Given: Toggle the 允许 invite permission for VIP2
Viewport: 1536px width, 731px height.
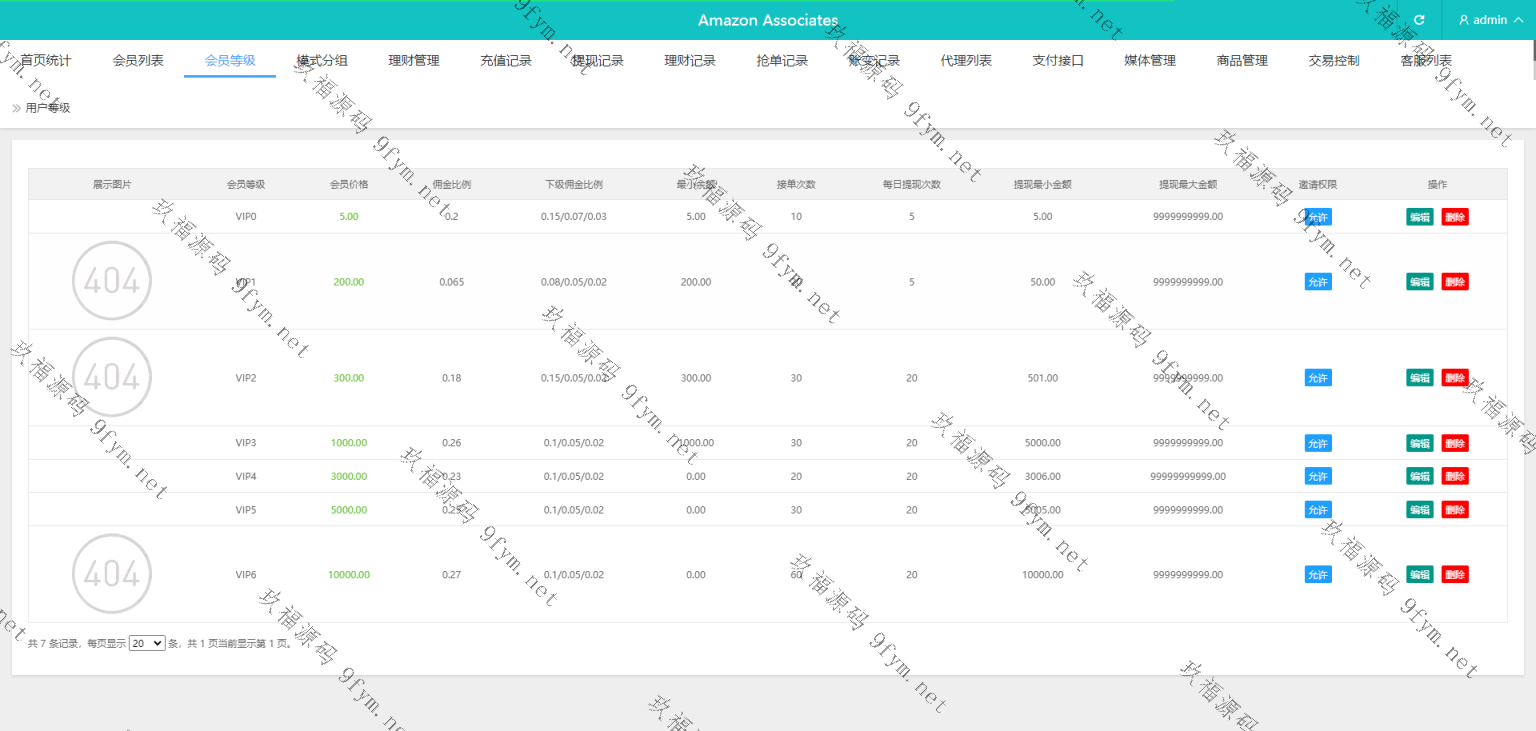Looking at the screenshot, I should pos(1318,378).
